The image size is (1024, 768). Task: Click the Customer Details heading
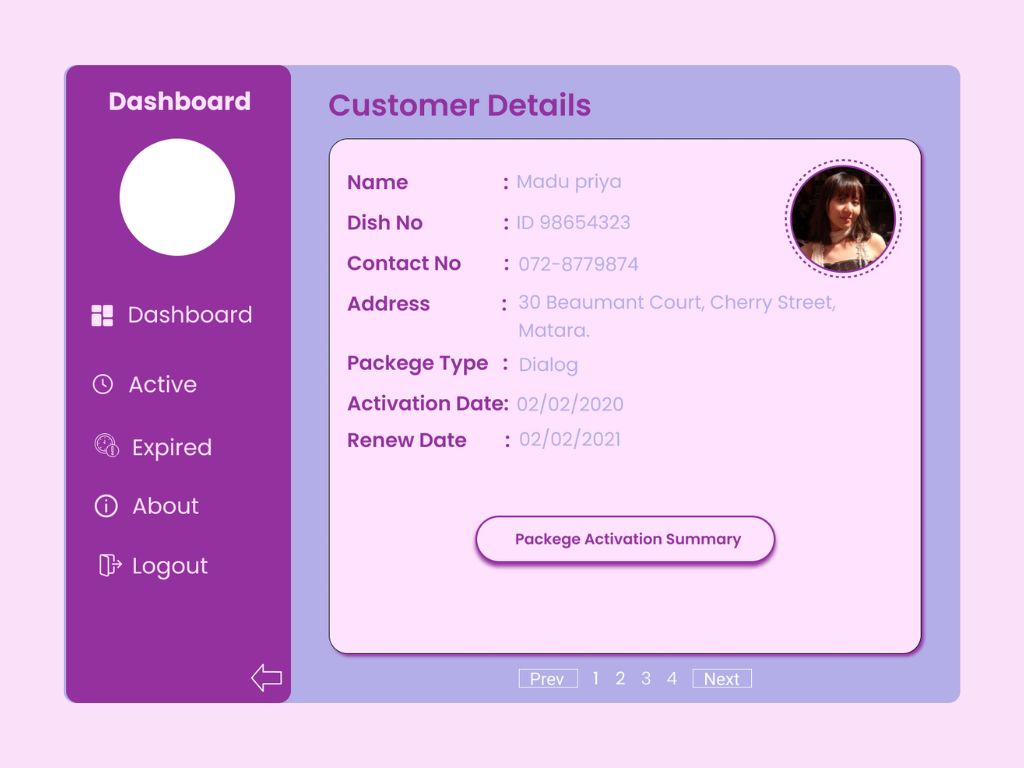tap(460, 105)
